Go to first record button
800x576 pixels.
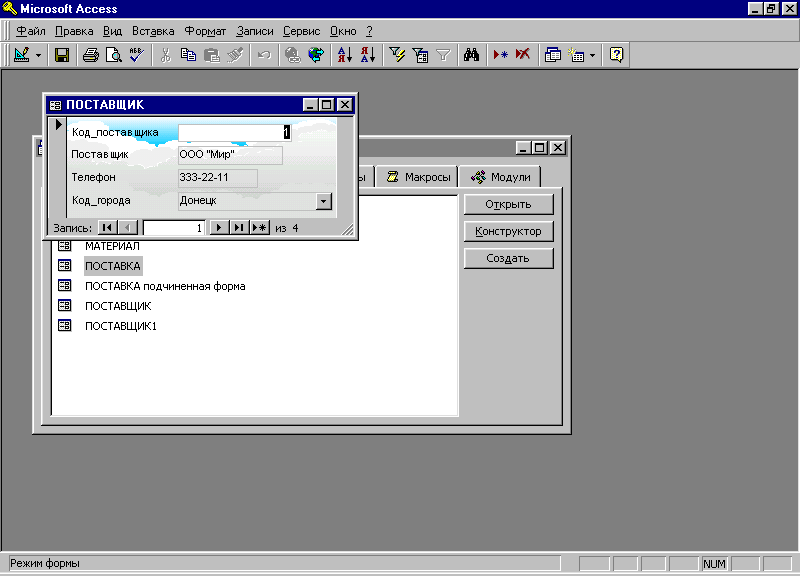coord(107,228)
